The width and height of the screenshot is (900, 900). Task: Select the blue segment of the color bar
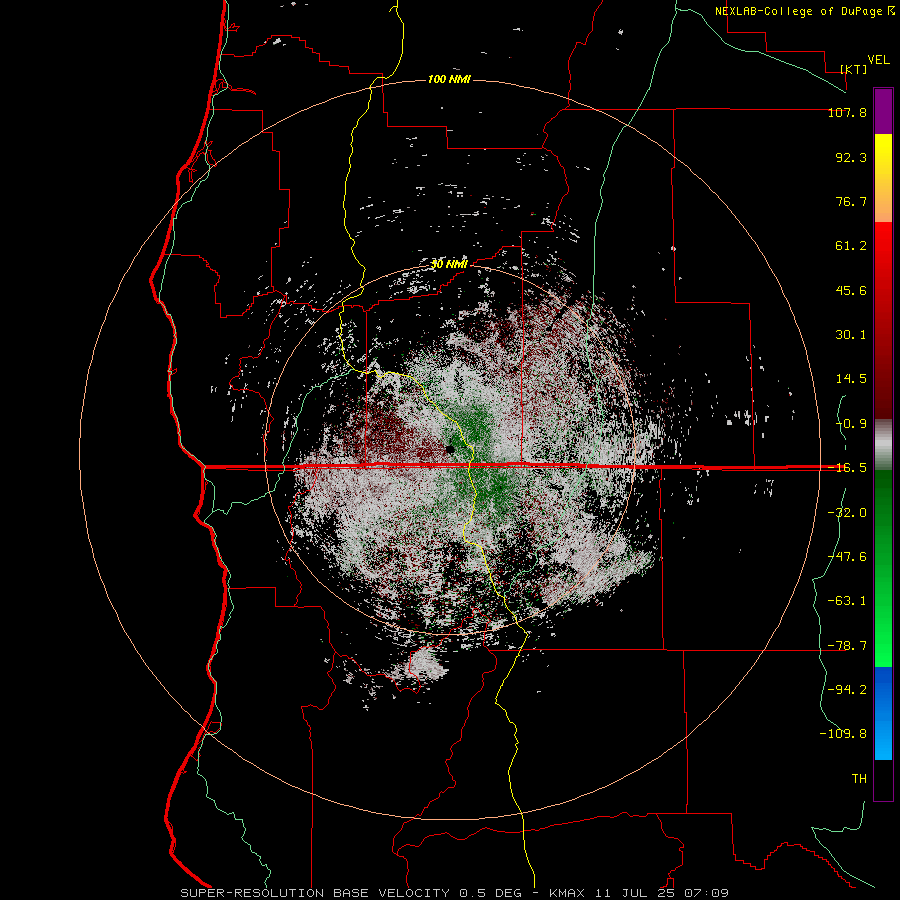(x=883, y=713)
